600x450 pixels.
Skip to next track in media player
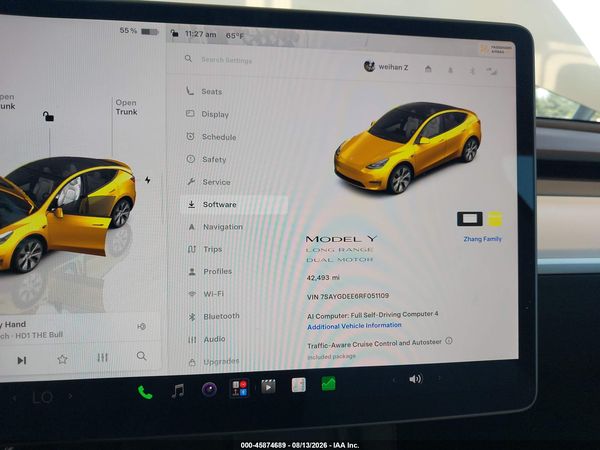(22, 360)
